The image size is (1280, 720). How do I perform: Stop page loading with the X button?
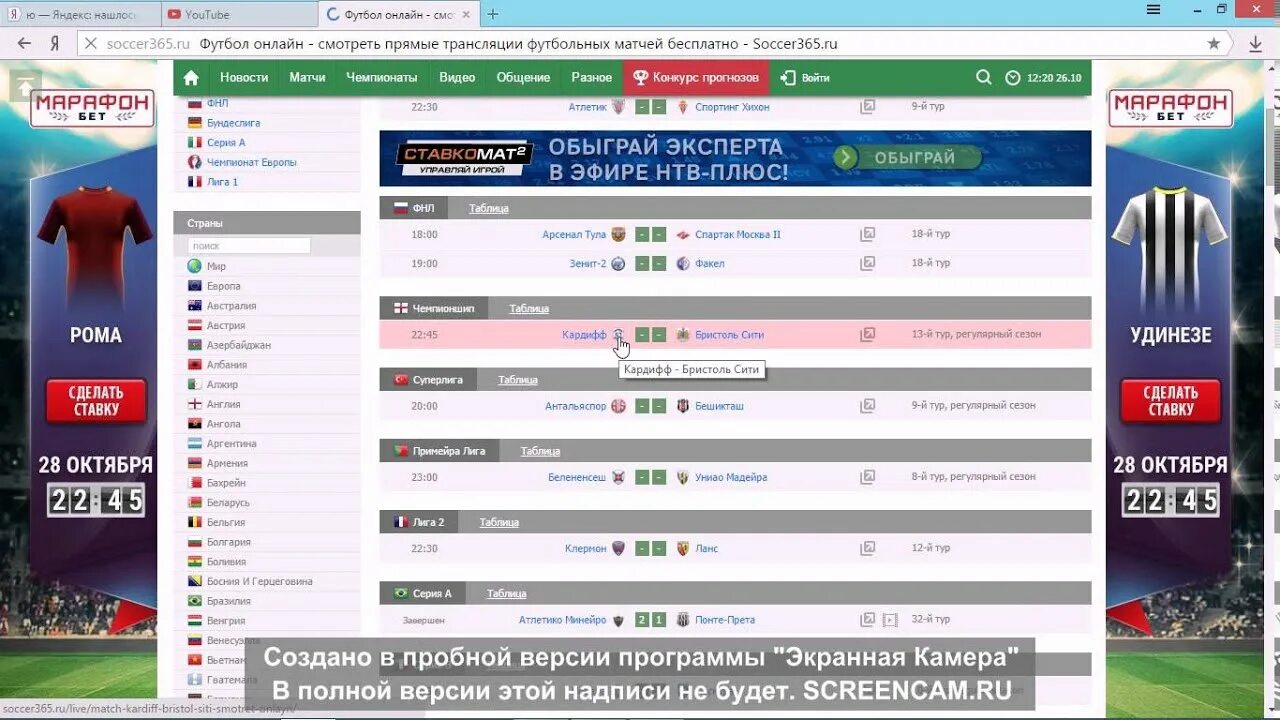(89, 44)
